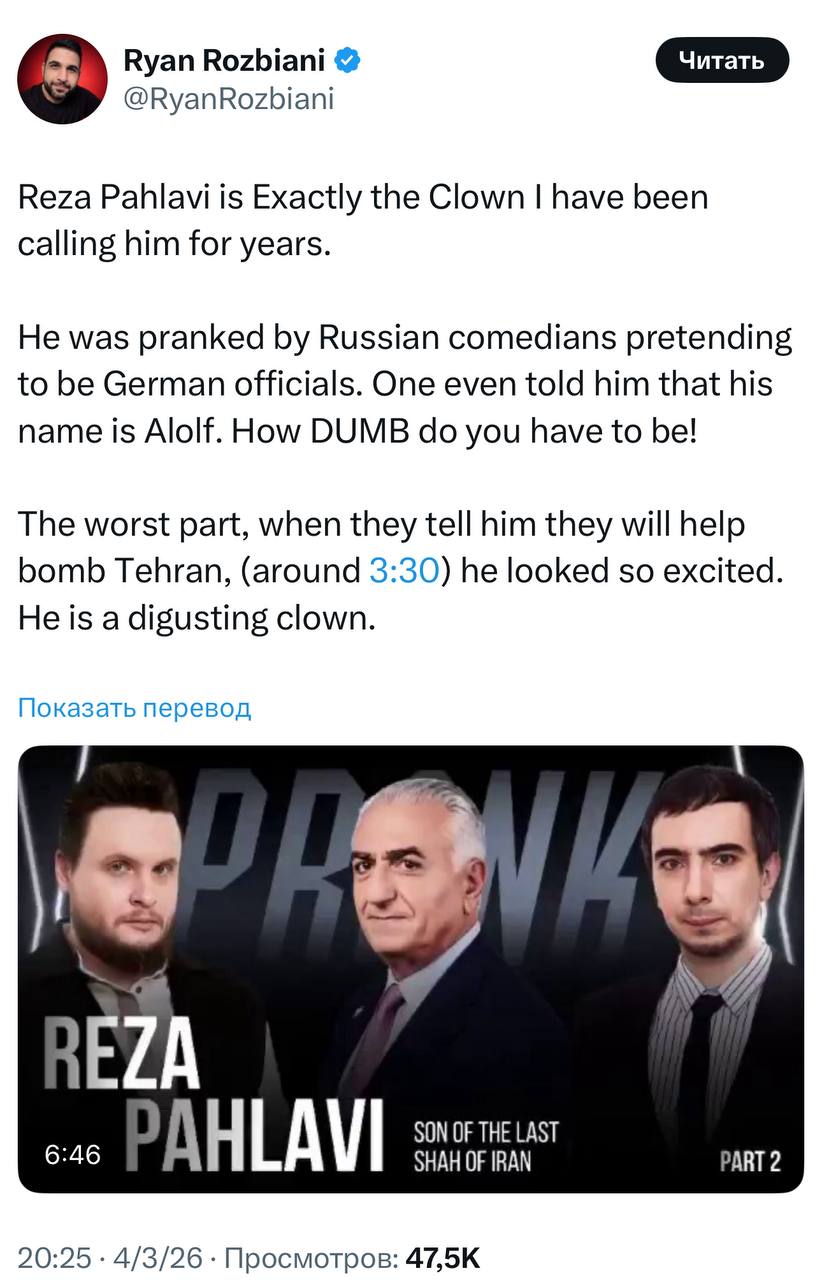
Task: Click the blue verified badge
Action: [347, 62]
